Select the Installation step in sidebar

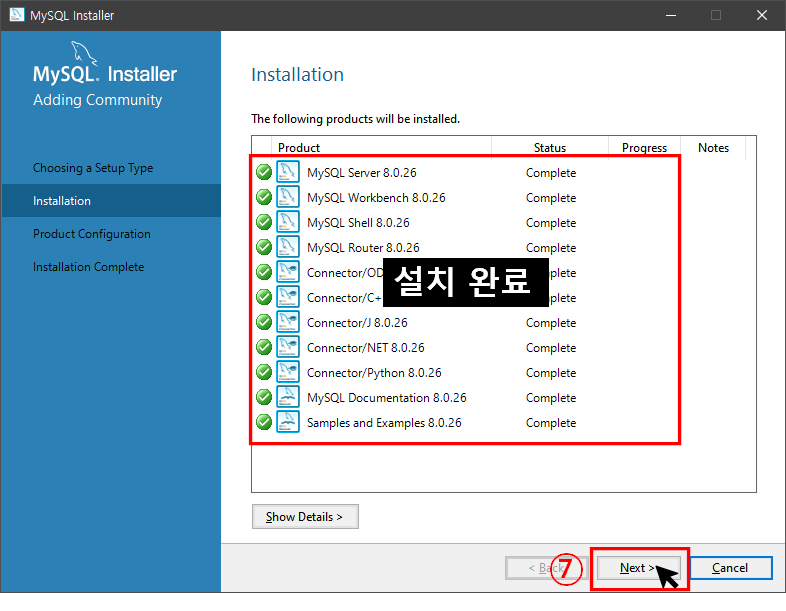(111, 200)
